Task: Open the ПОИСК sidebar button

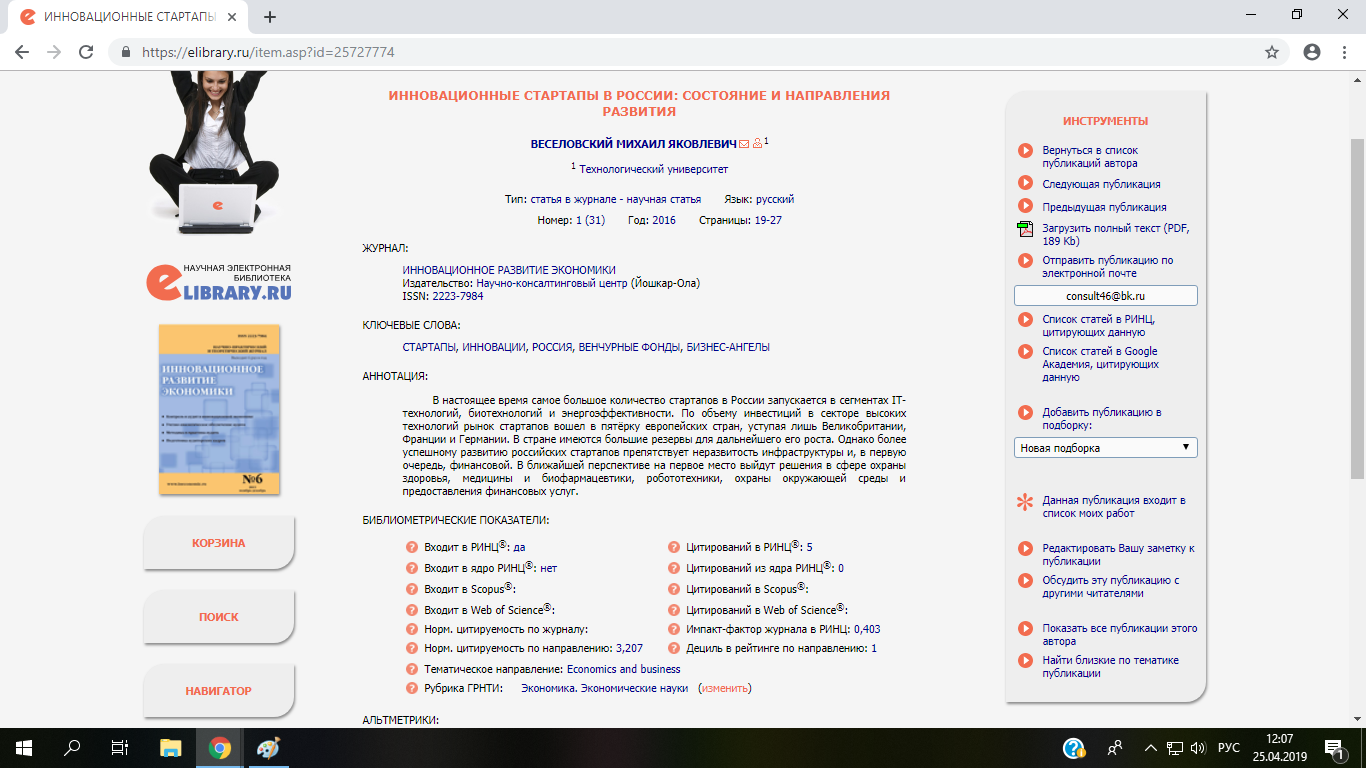Action: [x=218, y=617]
